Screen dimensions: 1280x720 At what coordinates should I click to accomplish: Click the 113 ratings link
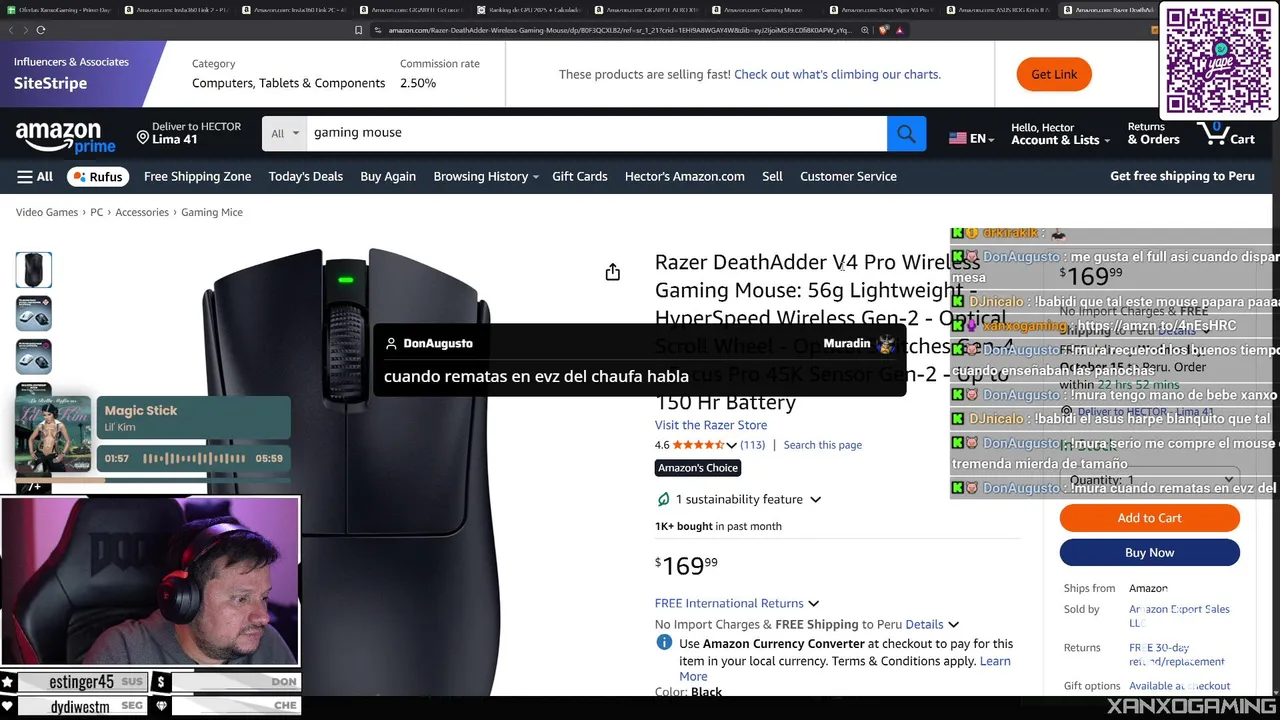coord(752,445)
